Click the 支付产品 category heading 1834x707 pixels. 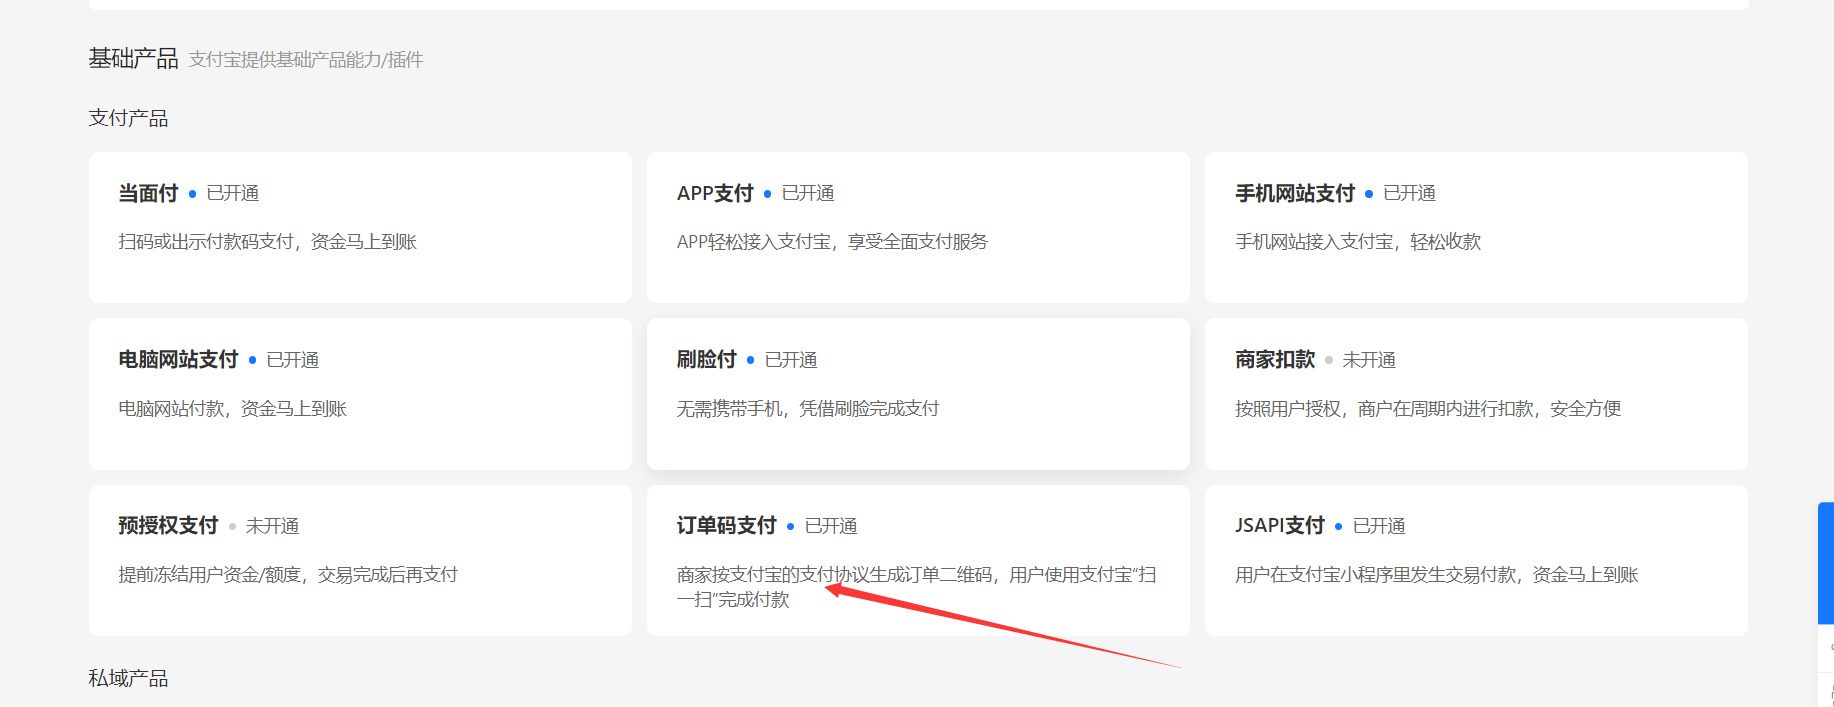click(128, 118)
